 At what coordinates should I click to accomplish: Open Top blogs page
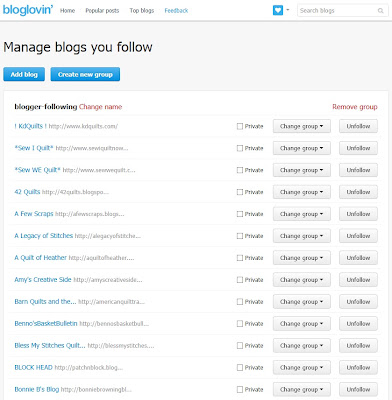142,11
